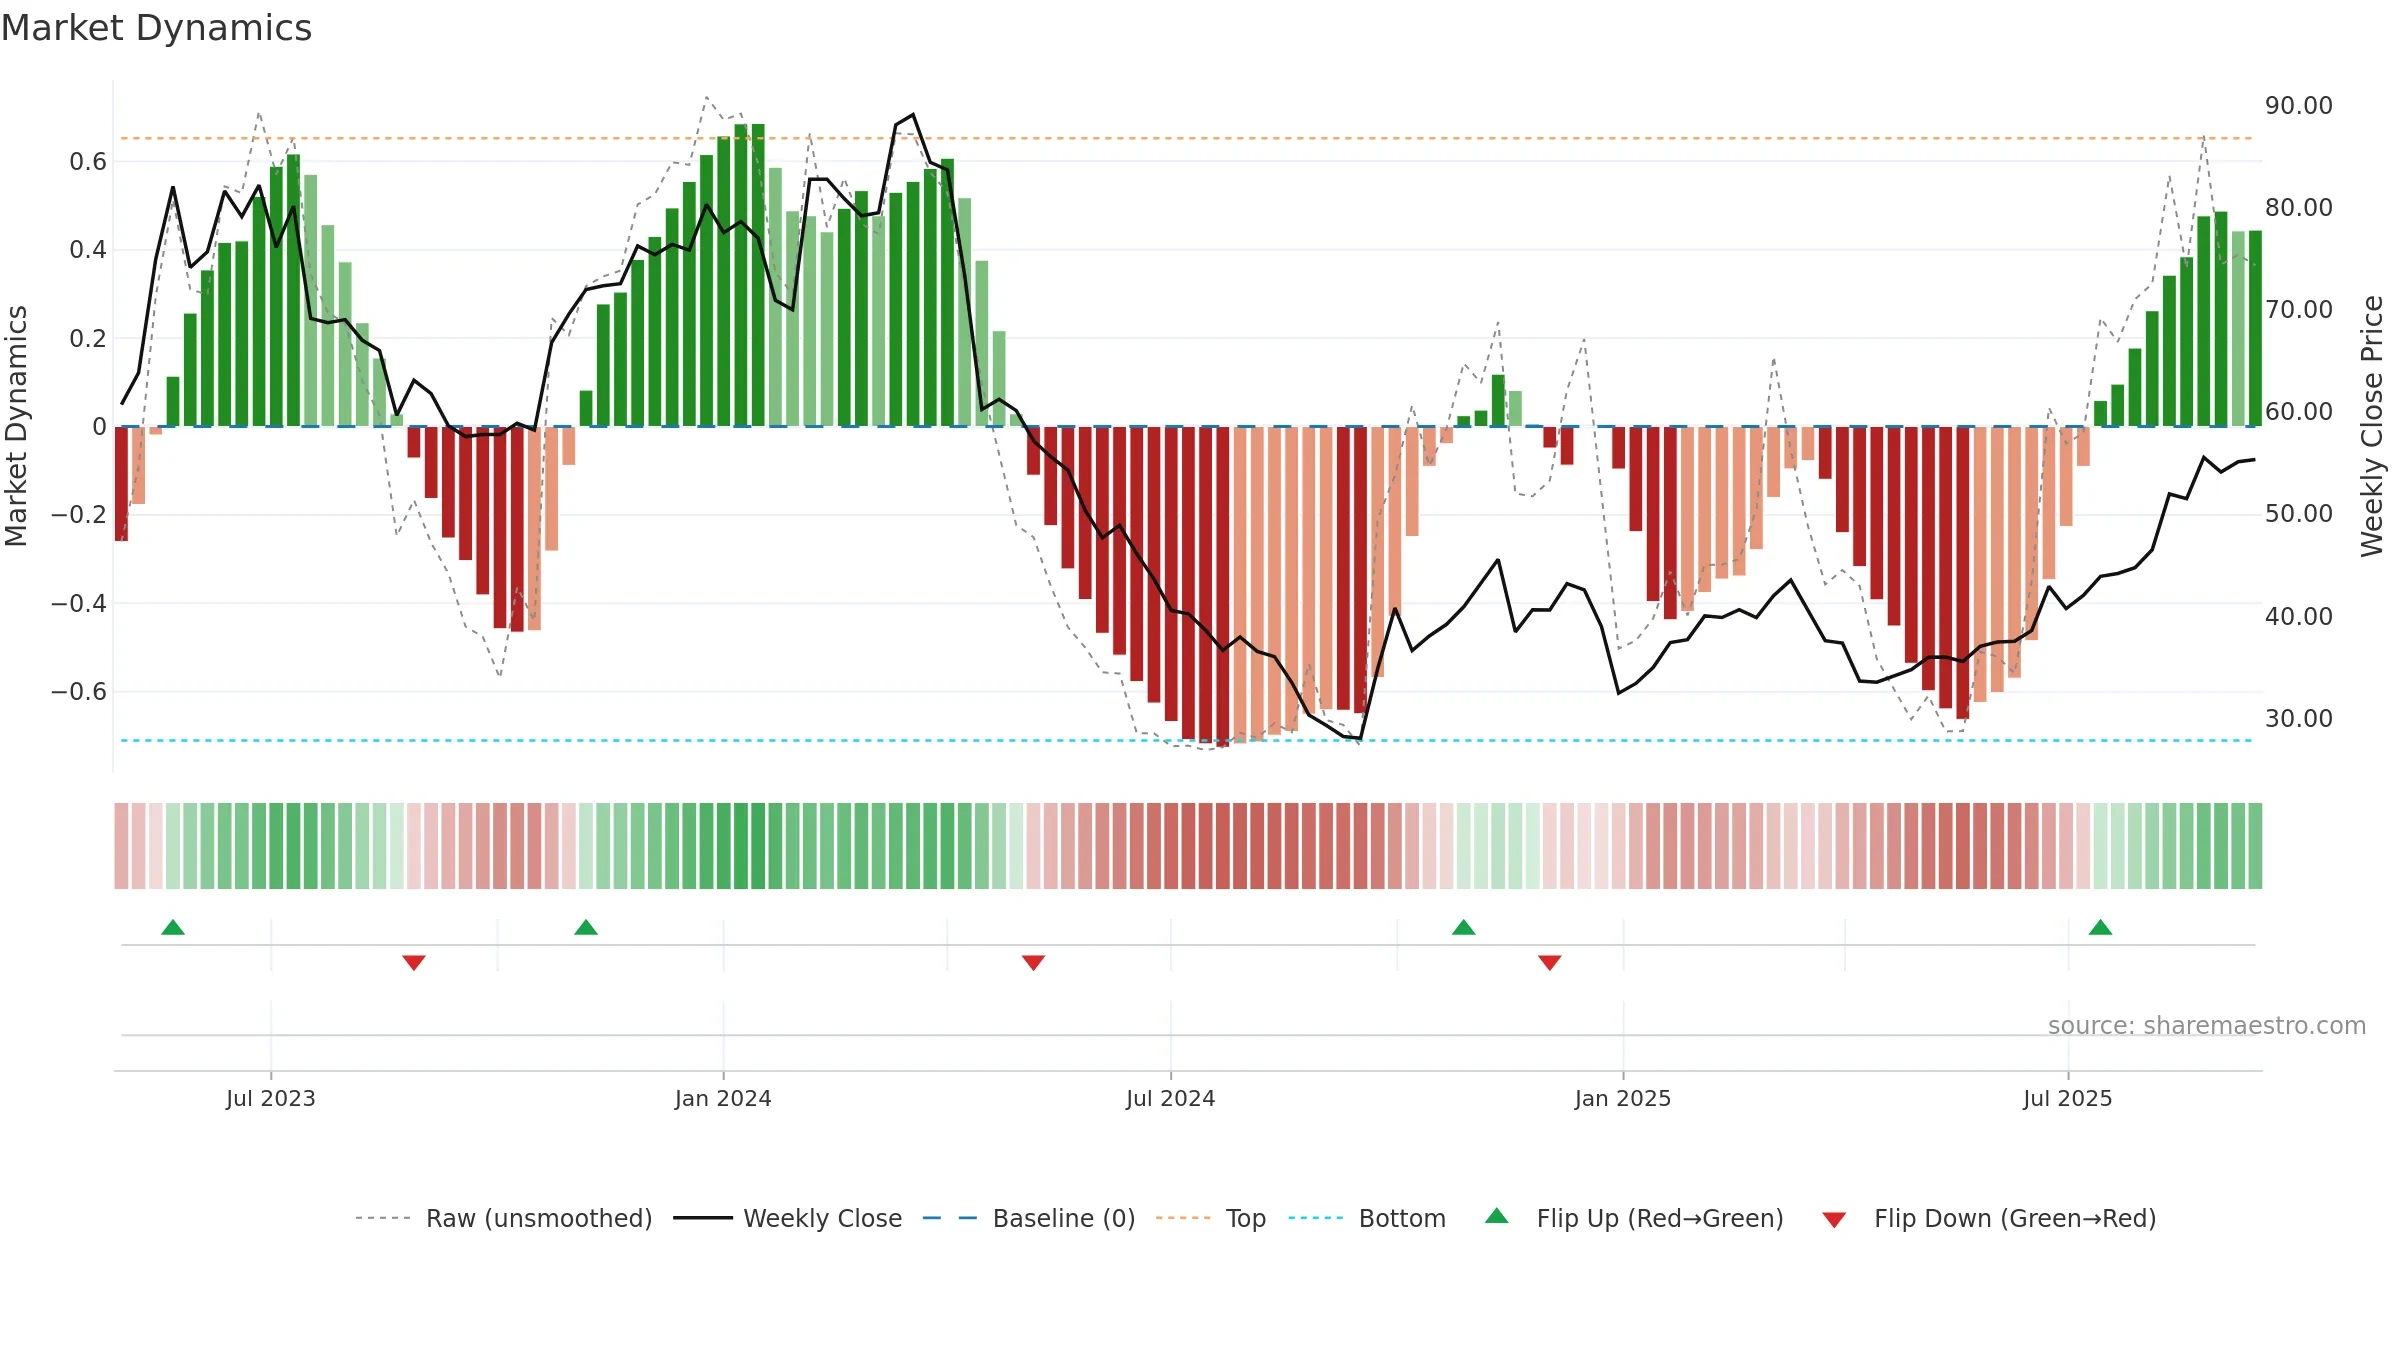Toggle the Baseline (0) legend entry
The width and height of the screenshot is (2400, 1350).
point(1028,1218)
